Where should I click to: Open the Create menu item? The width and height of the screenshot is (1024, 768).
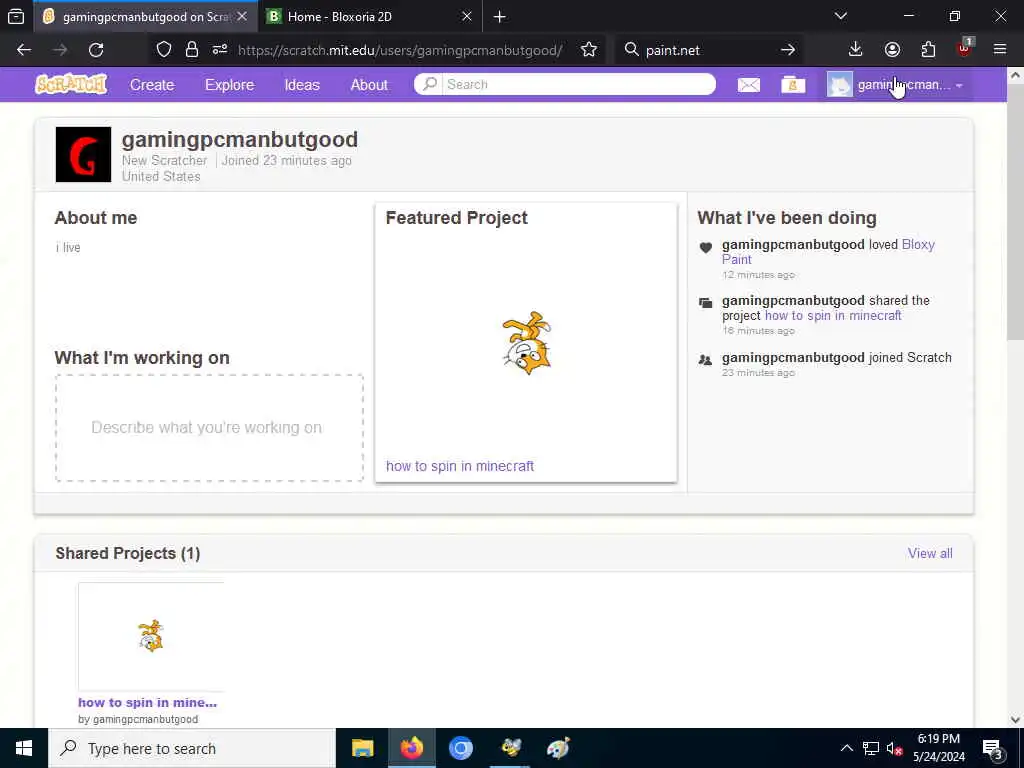click(x=152, y=85)
